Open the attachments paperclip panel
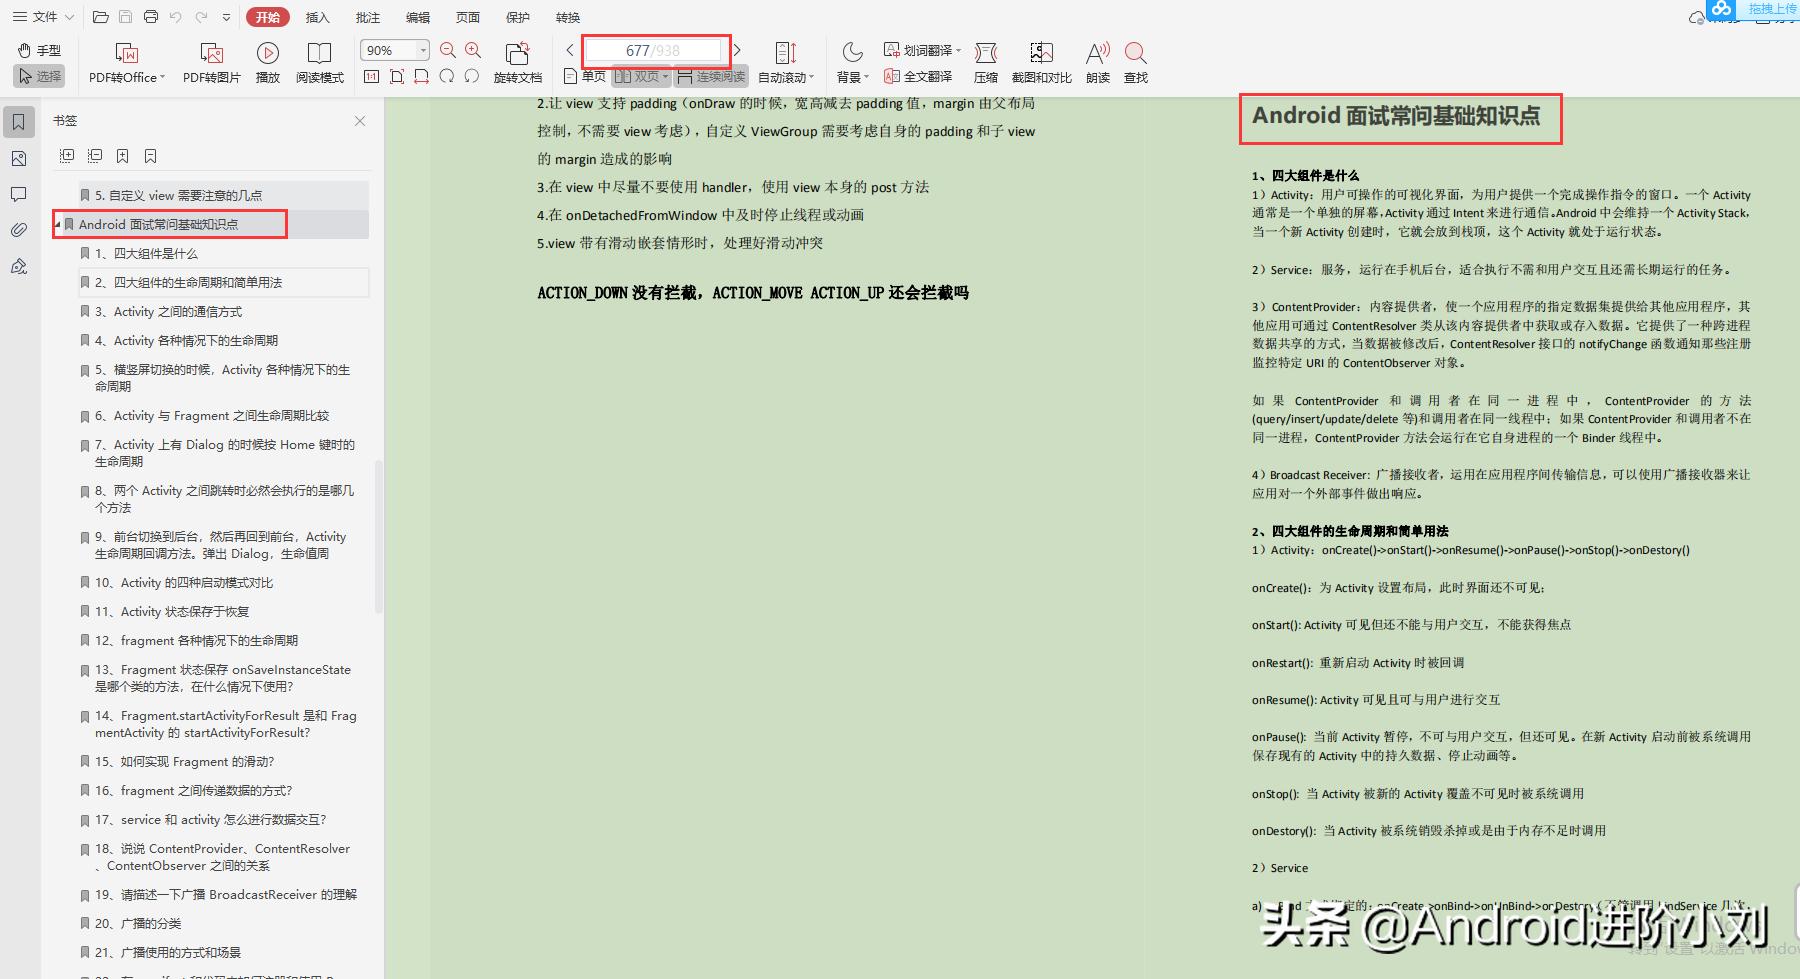Screen dimensions: 1800x979 (19, 230)
